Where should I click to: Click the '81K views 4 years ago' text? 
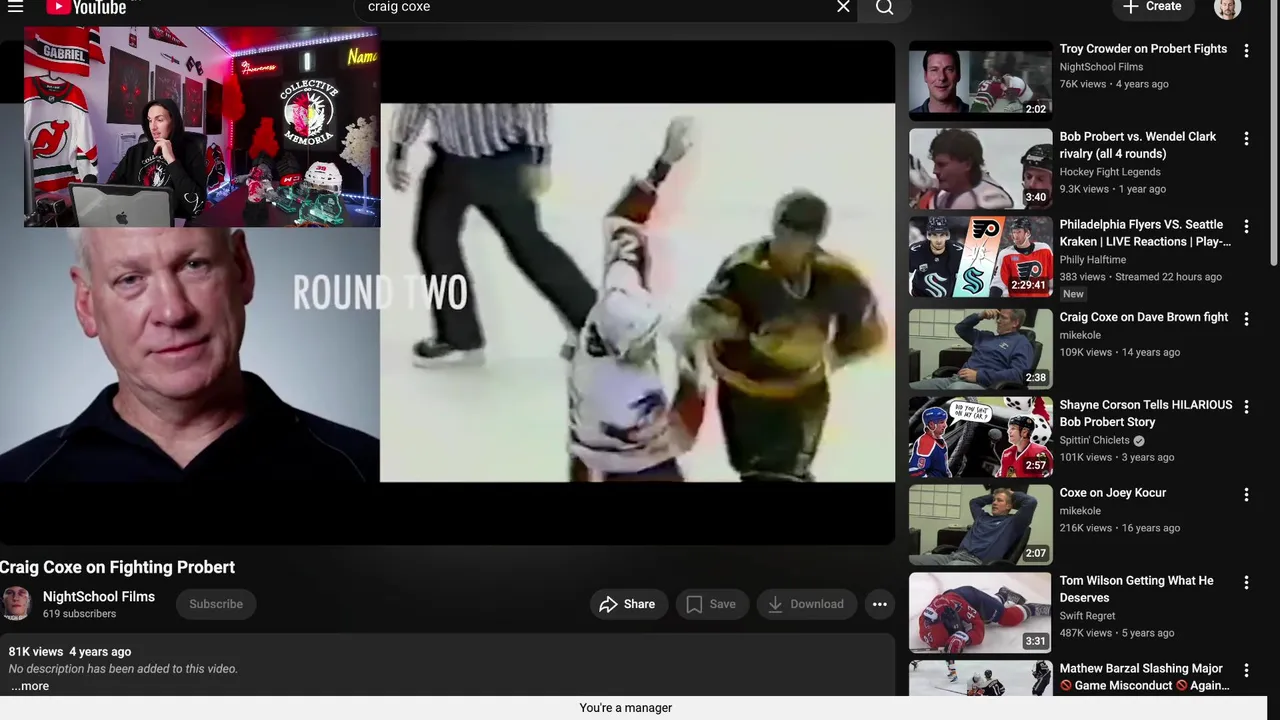70,652
